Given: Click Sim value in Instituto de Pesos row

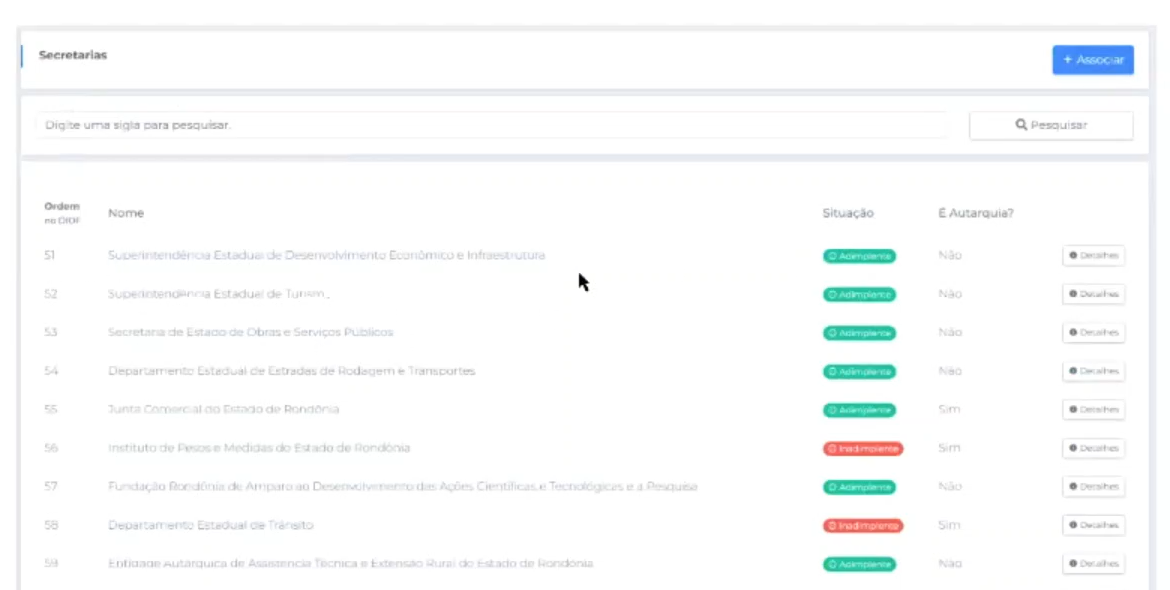Looking at the screenshot, I should point(949,448).
